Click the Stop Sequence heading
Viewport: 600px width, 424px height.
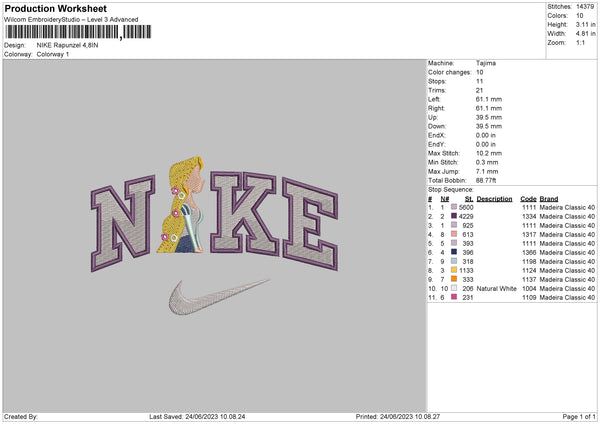(451, 190)
